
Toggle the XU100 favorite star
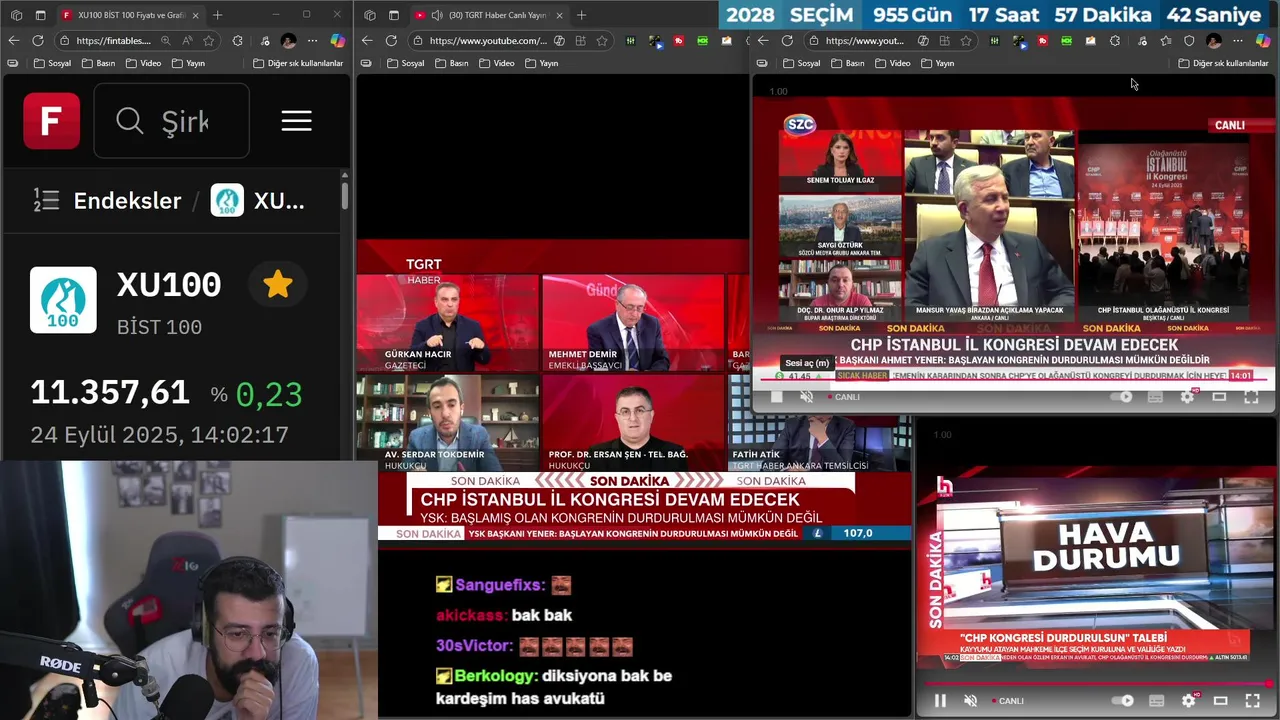(x=277, y=285)
